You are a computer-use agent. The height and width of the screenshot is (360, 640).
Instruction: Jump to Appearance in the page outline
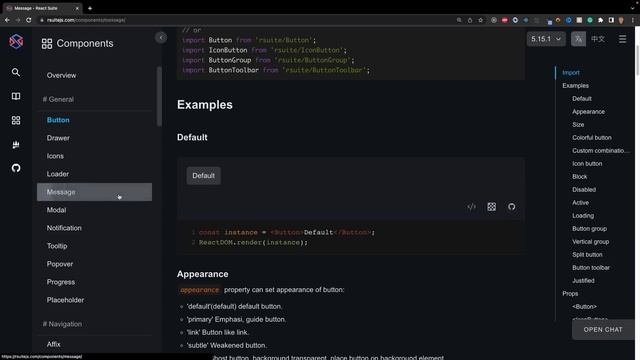click(x=588, y=112)
